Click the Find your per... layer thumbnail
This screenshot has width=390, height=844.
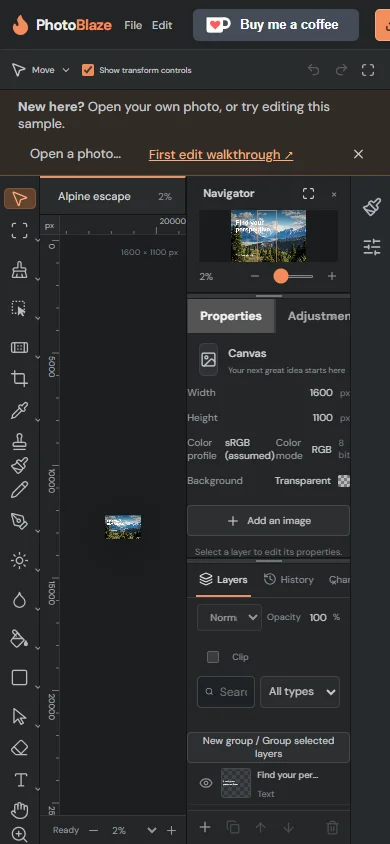tap(236, 783)
